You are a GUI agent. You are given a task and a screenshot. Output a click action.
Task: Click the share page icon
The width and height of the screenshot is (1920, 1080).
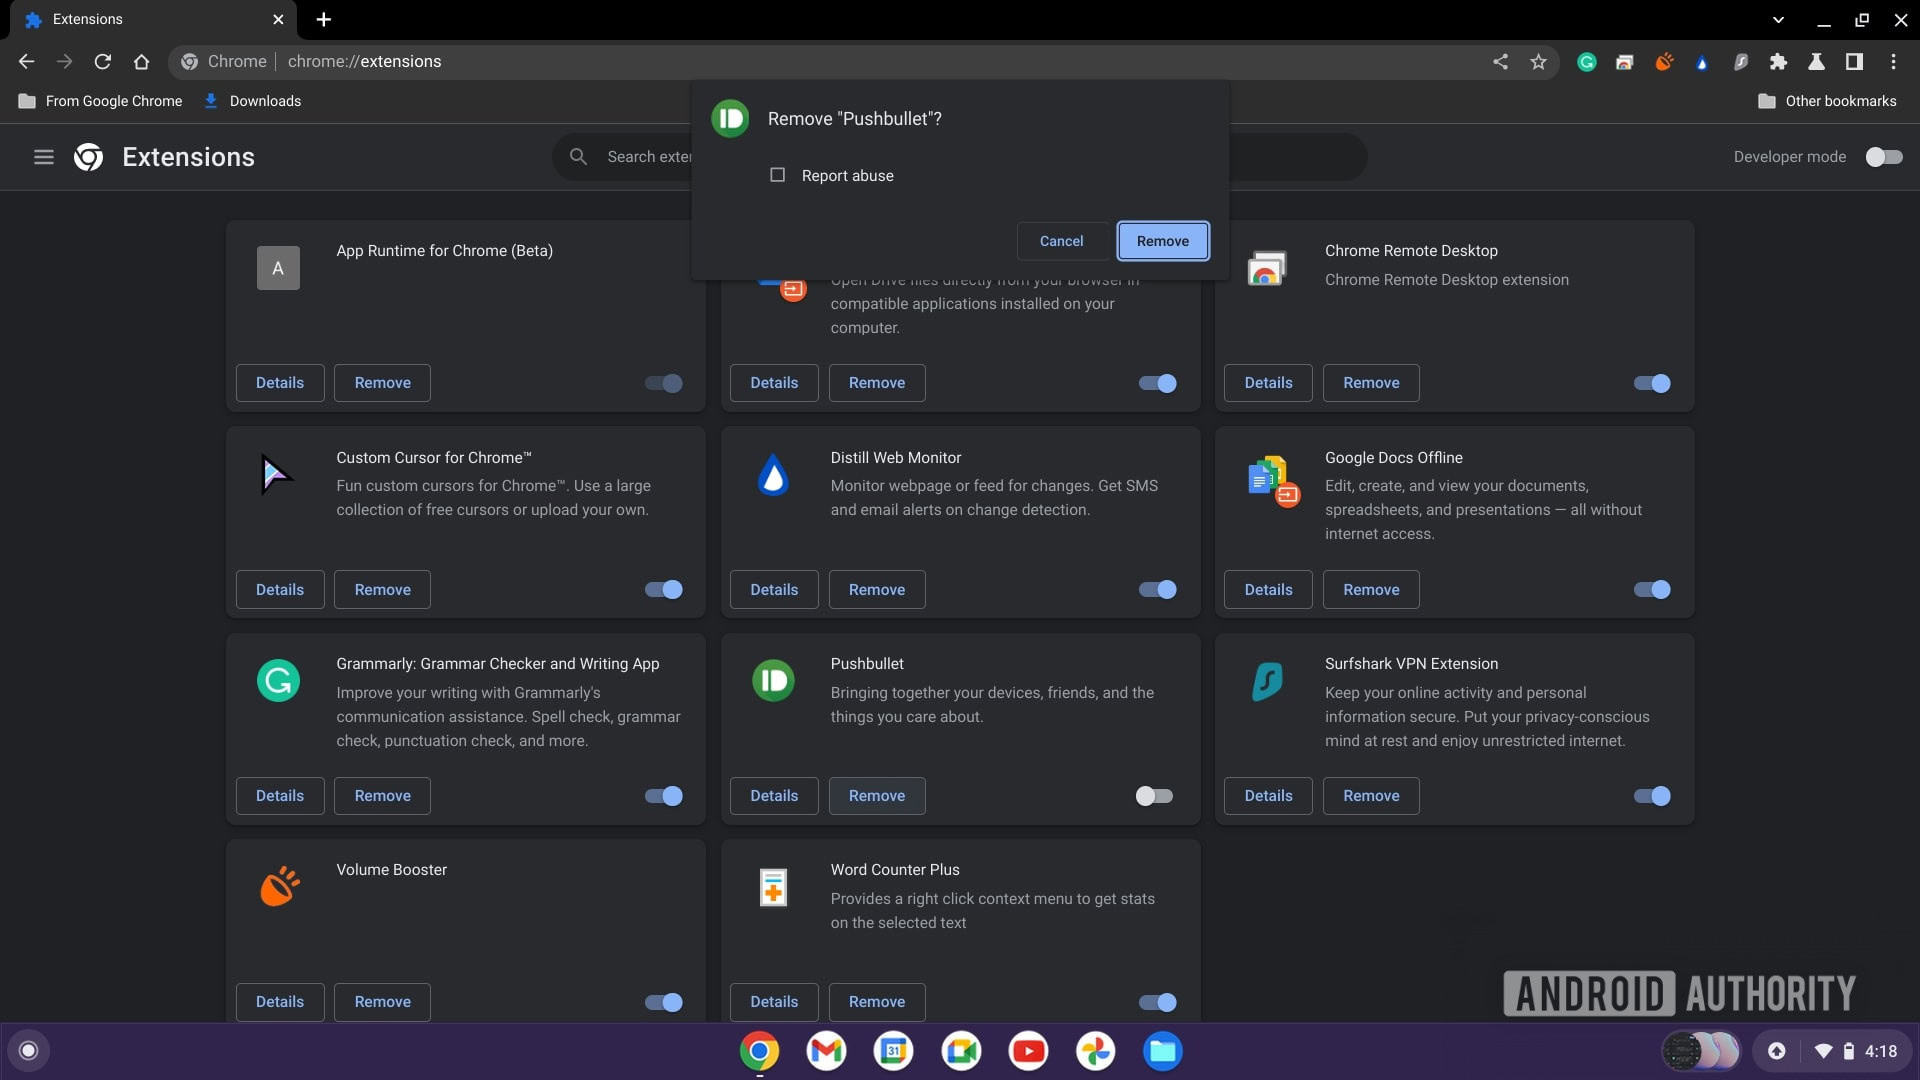coord(1500,62)
